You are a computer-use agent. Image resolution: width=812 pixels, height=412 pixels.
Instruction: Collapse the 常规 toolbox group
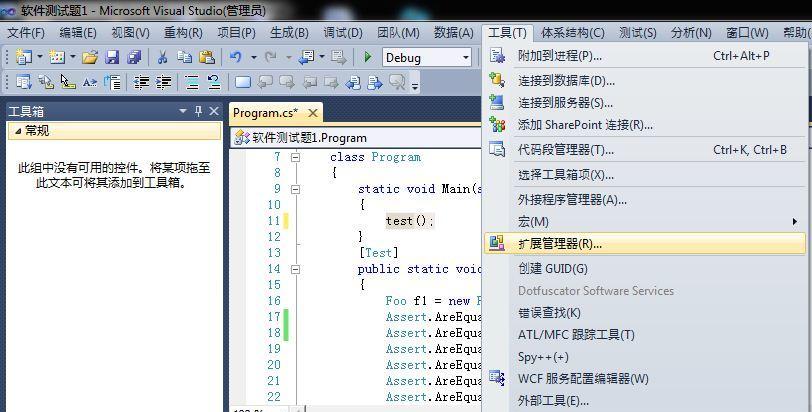[x=18, y=131]
